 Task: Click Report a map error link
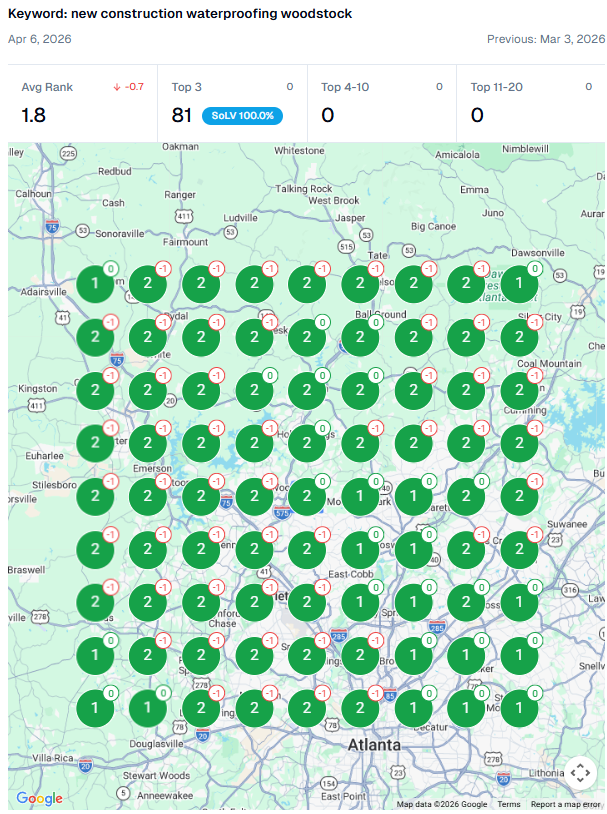[x=565, y=804]
